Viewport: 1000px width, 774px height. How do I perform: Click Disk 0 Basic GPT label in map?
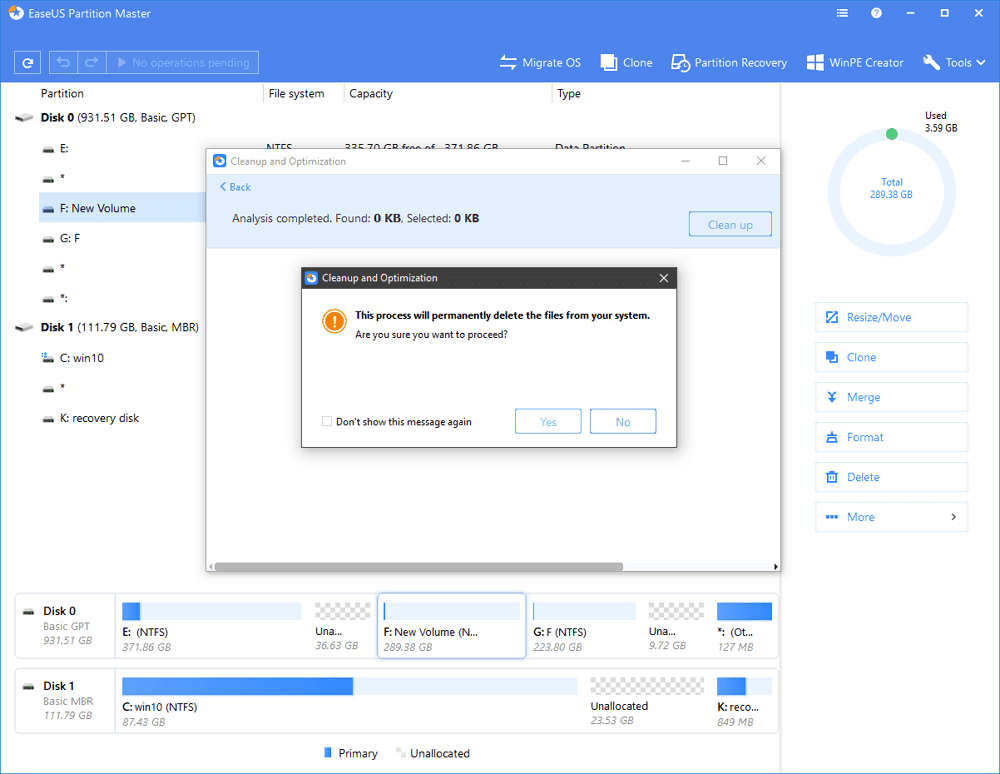pyautogui.click(x=65, y=626)
